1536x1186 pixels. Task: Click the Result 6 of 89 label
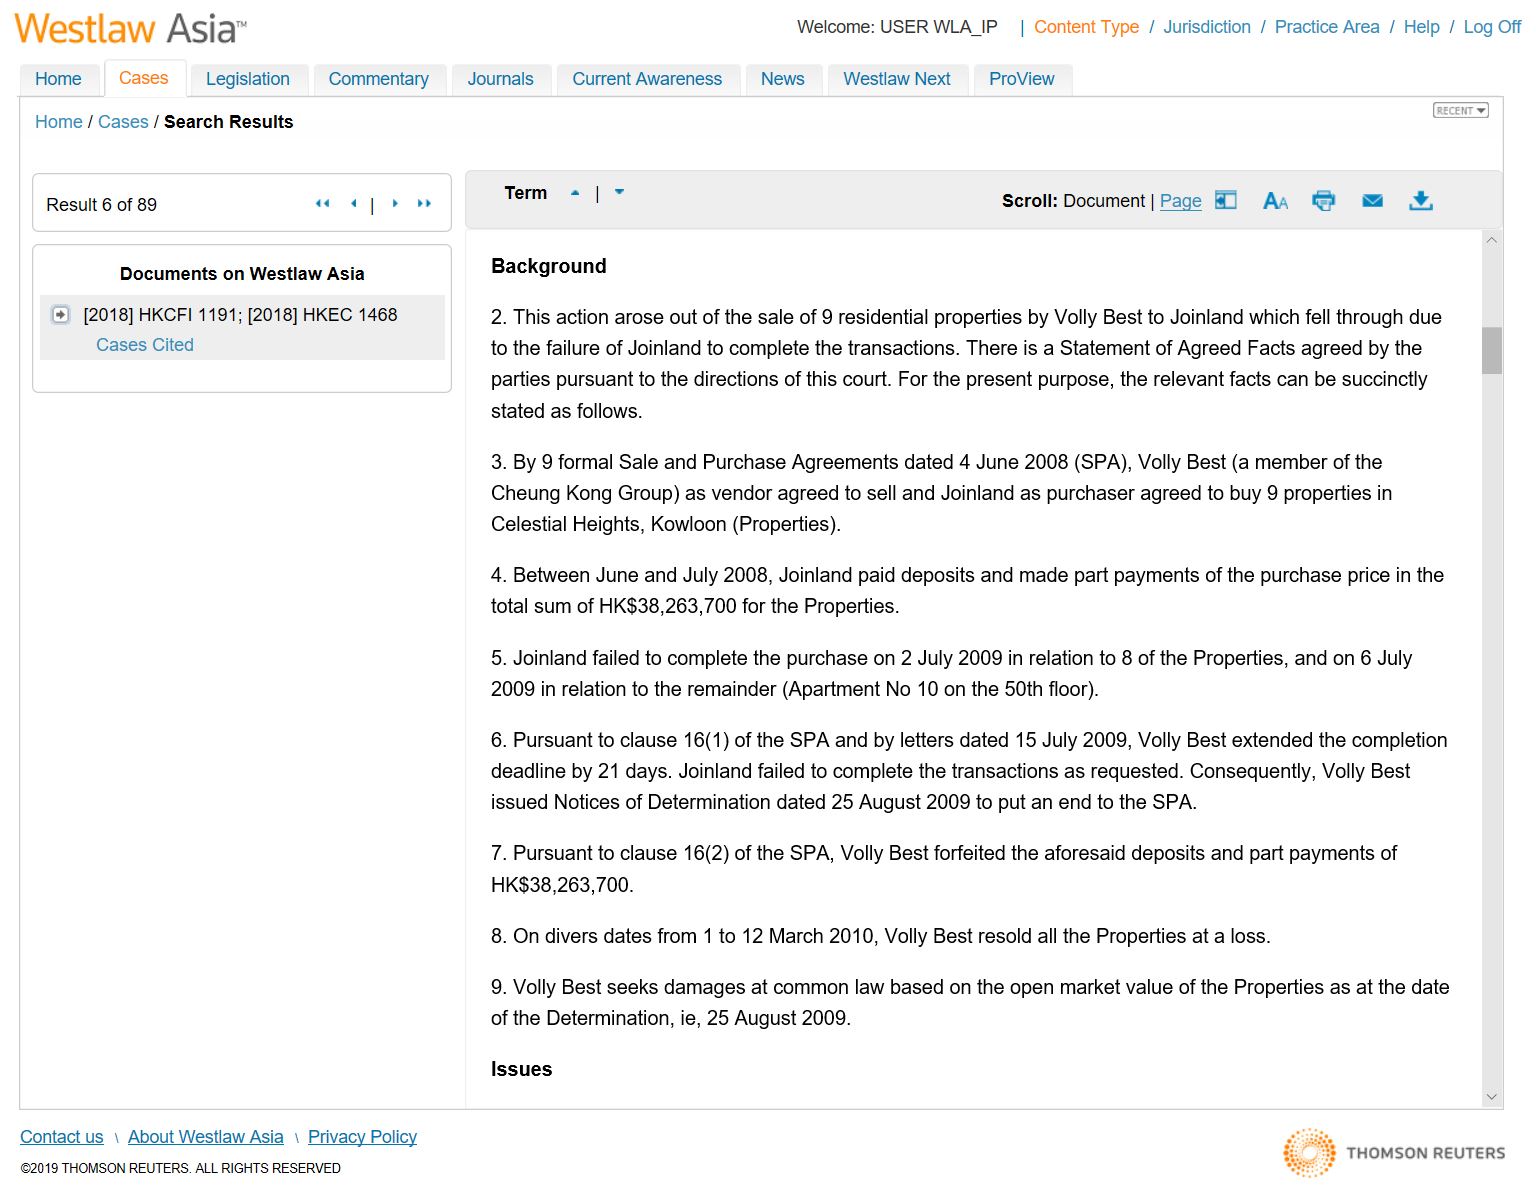point(101,205)
